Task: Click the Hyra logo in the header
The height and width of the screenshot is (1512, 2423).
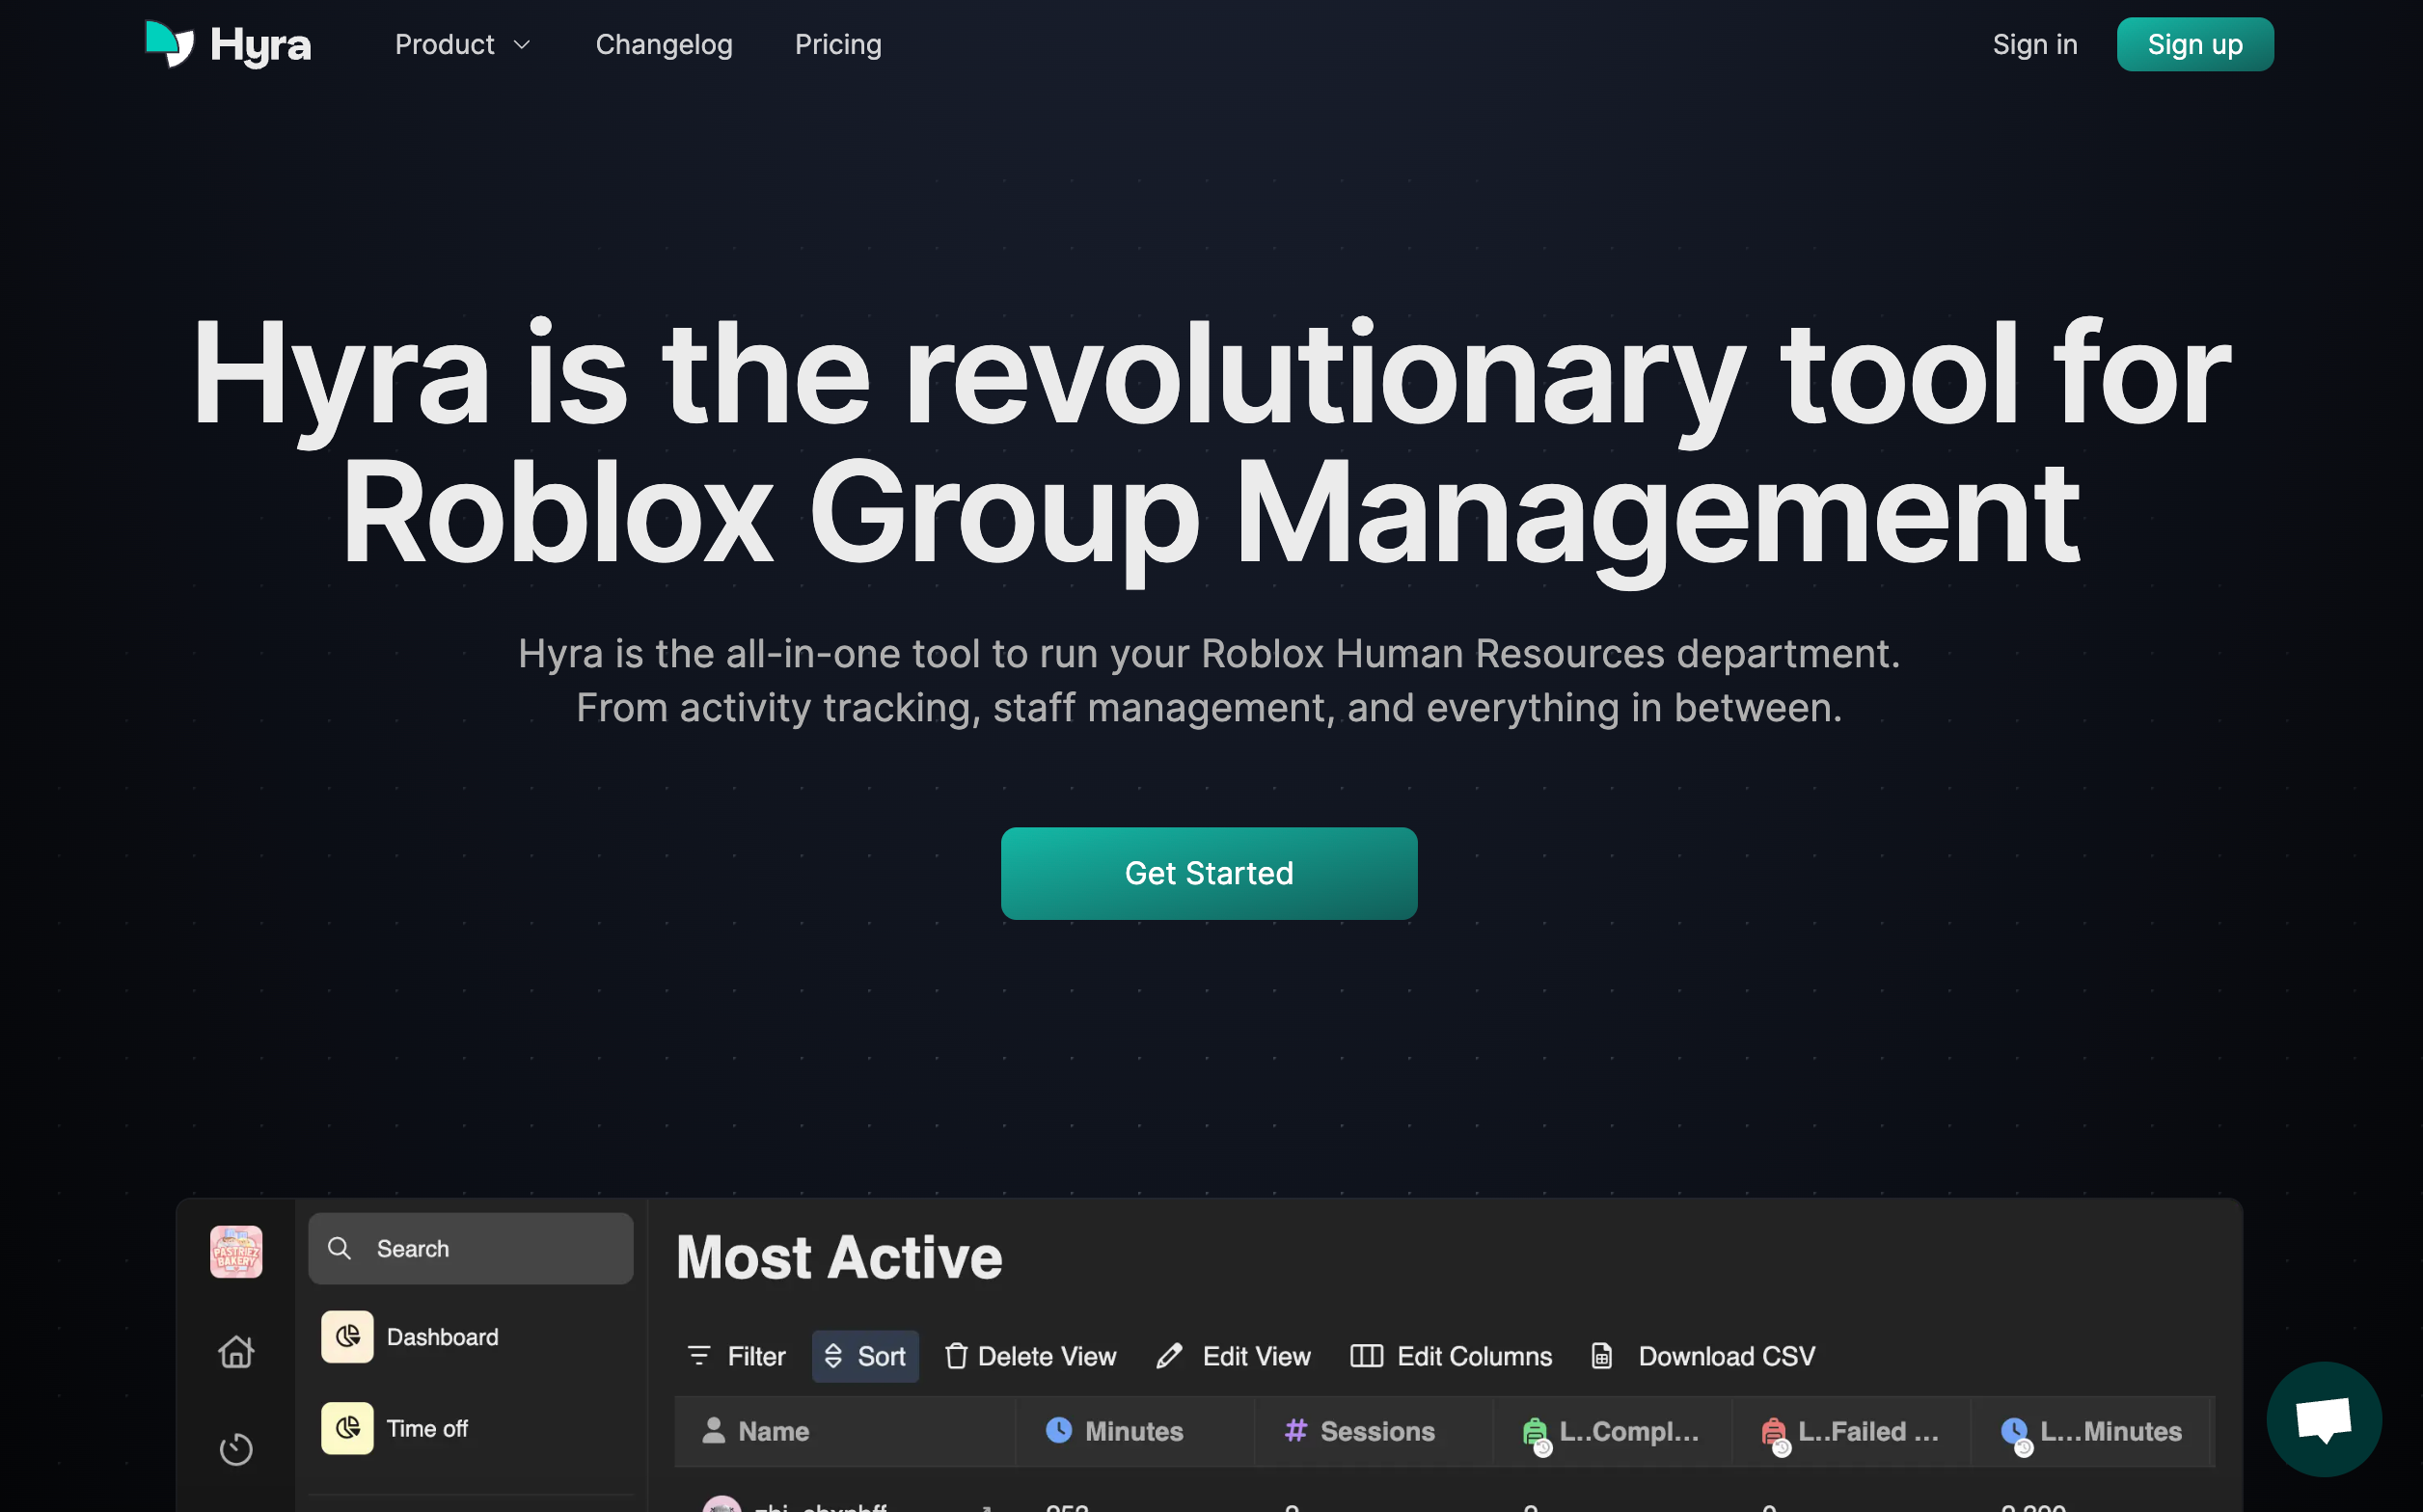Action: tap(228, 44)
